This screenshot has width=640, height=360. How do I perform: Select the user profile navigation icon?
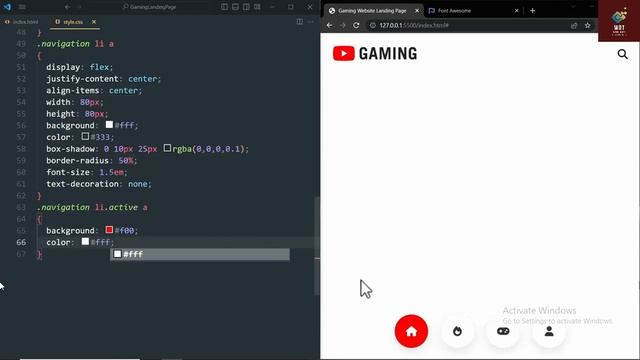(549, 331)
